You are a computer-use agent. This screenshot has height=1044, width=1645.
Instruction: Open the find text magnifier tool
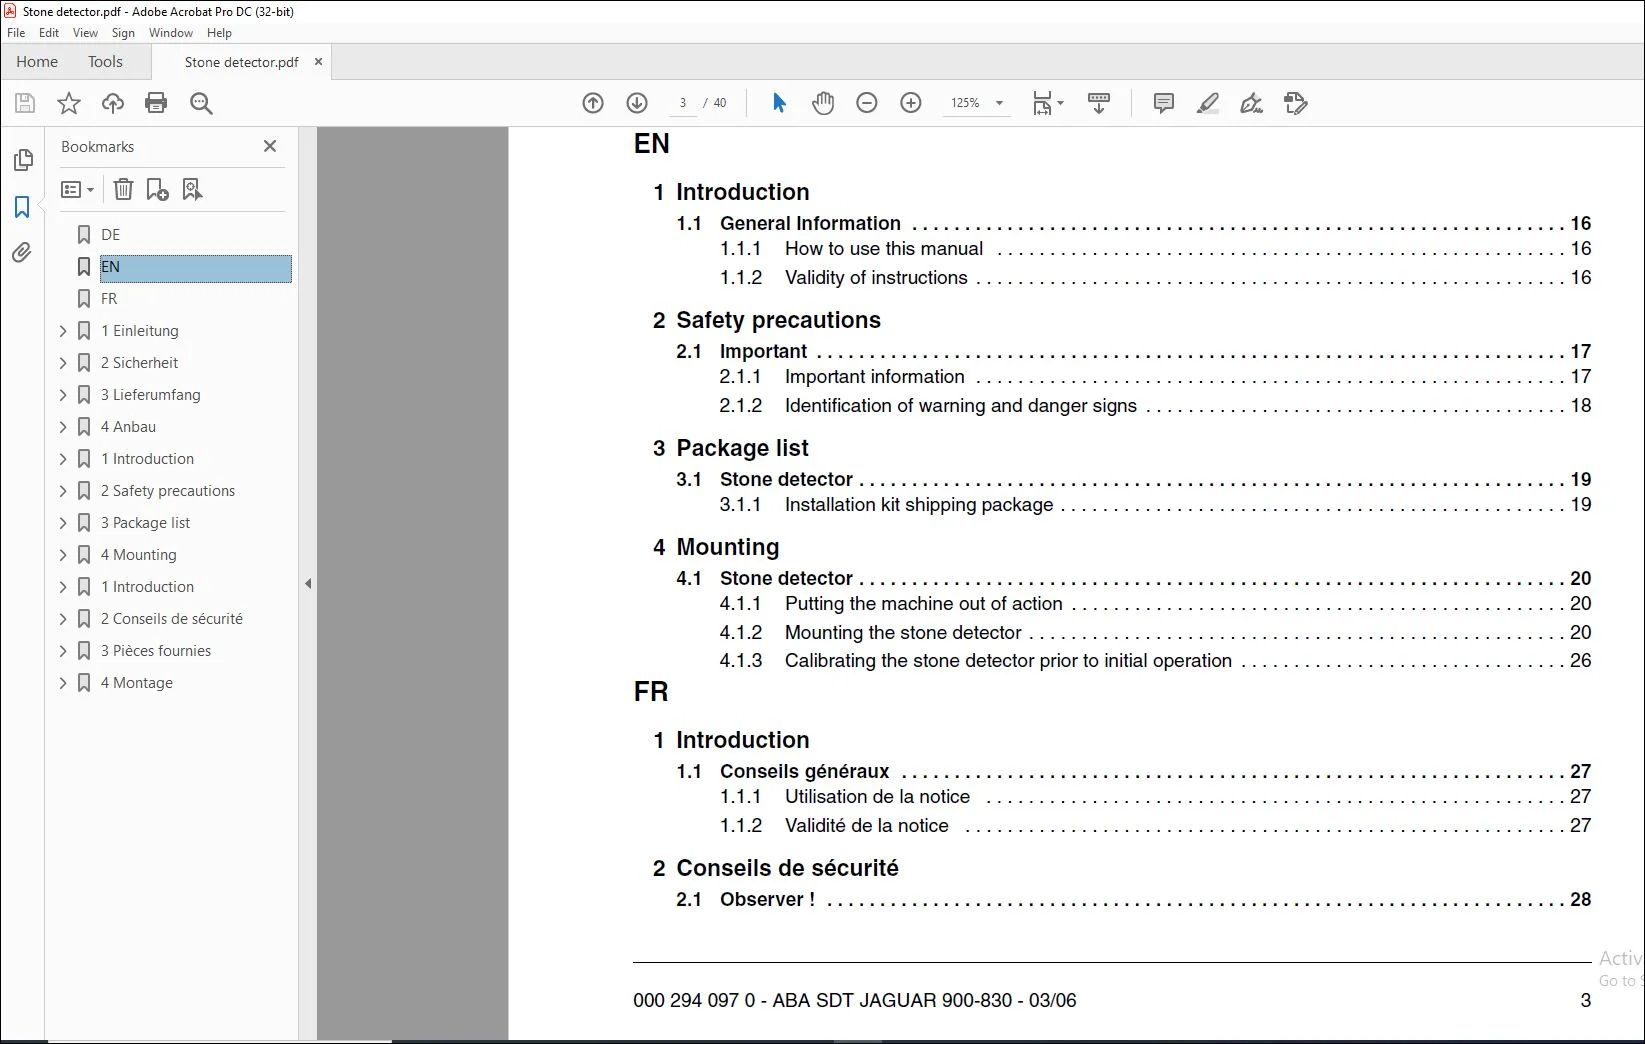[201, 103]
